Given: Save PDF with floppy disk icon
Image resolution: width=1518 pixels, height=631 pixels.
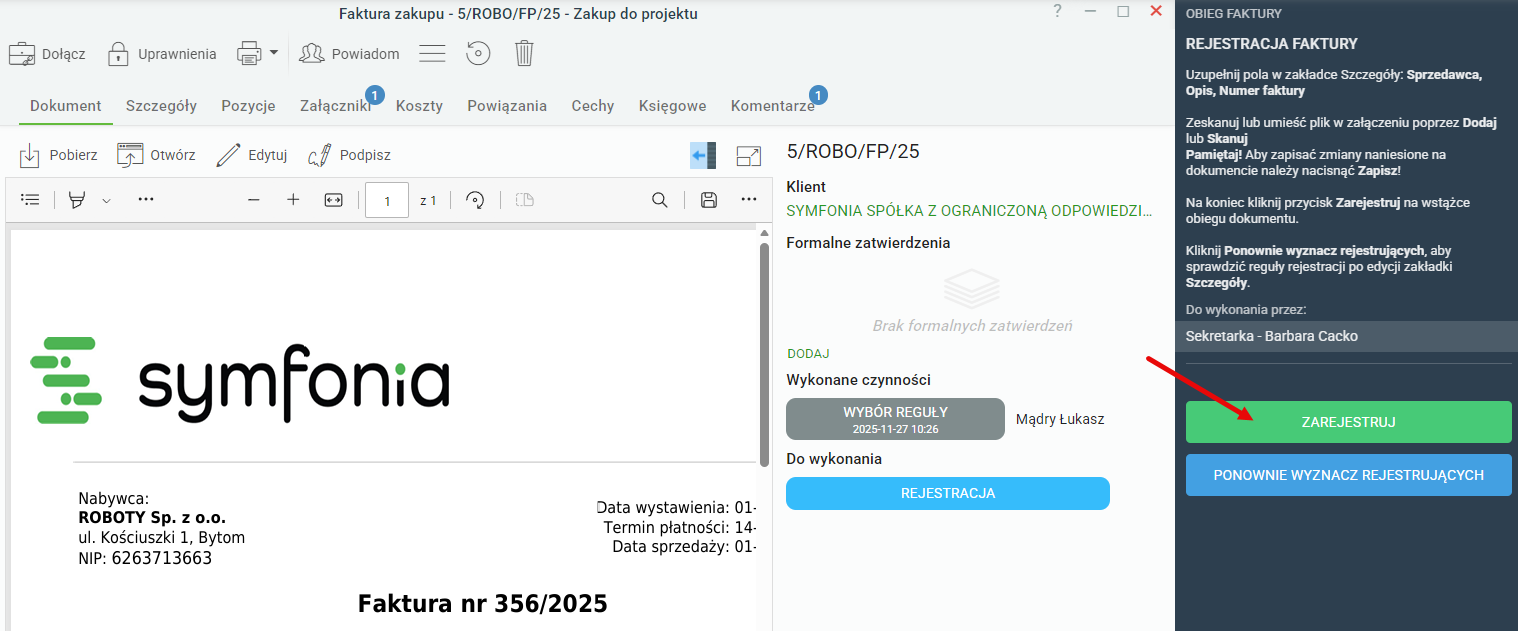Looking at the screenshot, I should [x=709, y=200].
